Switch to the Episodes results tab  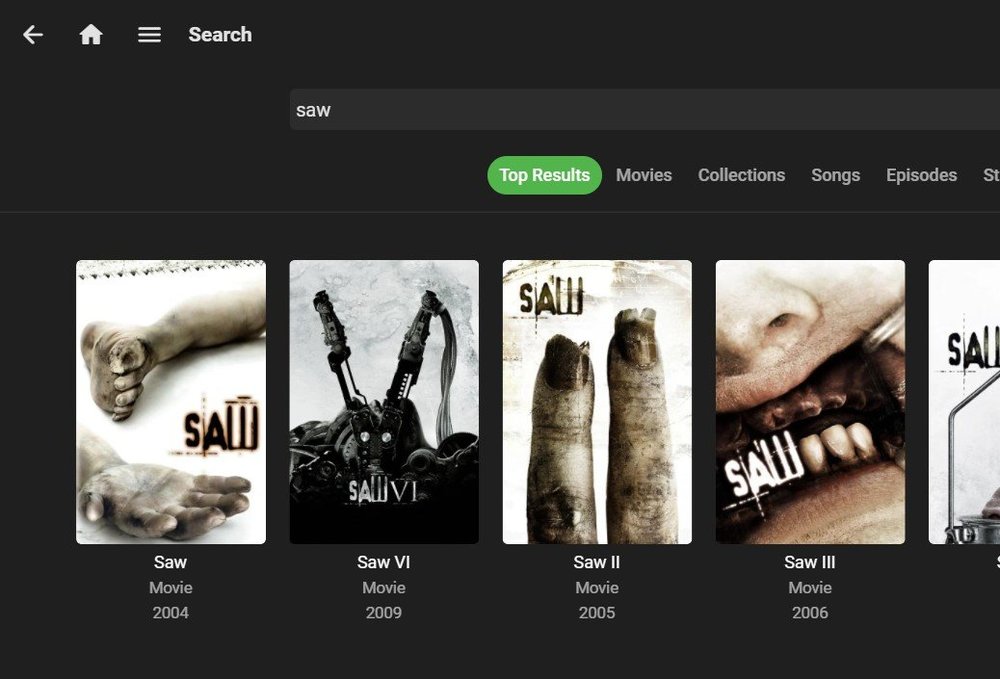coord(921,174)
